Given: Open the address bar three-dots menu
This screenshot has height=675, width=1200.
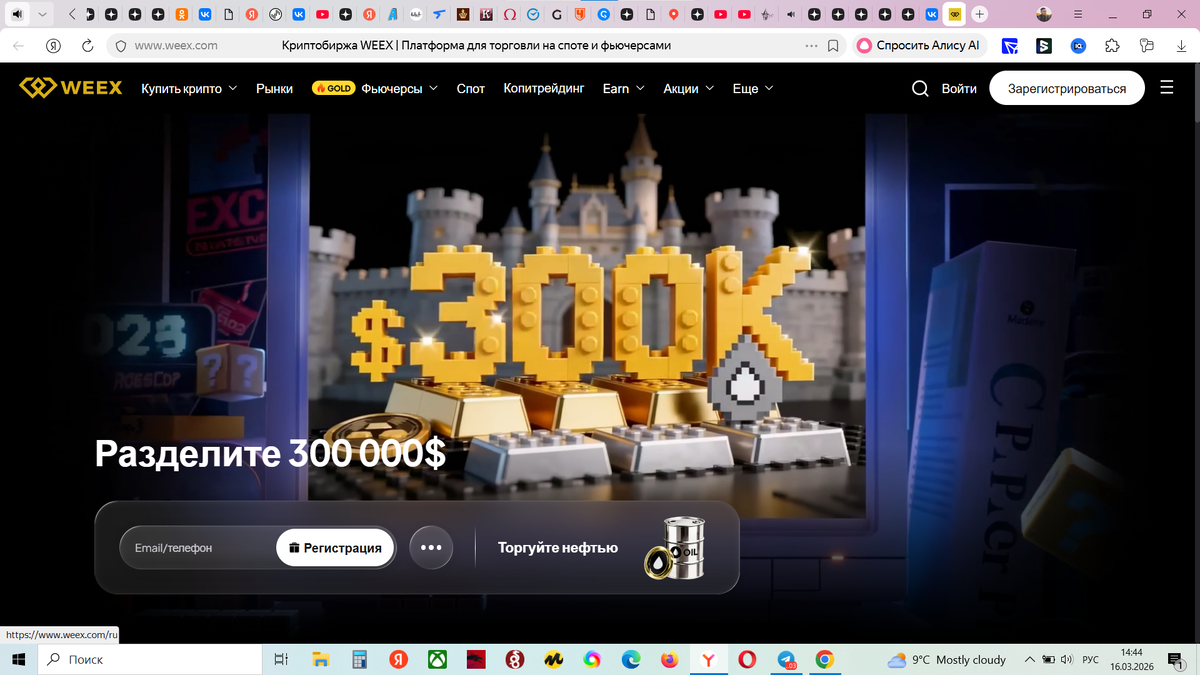Looking at the screenshot, I should point(811,46).
